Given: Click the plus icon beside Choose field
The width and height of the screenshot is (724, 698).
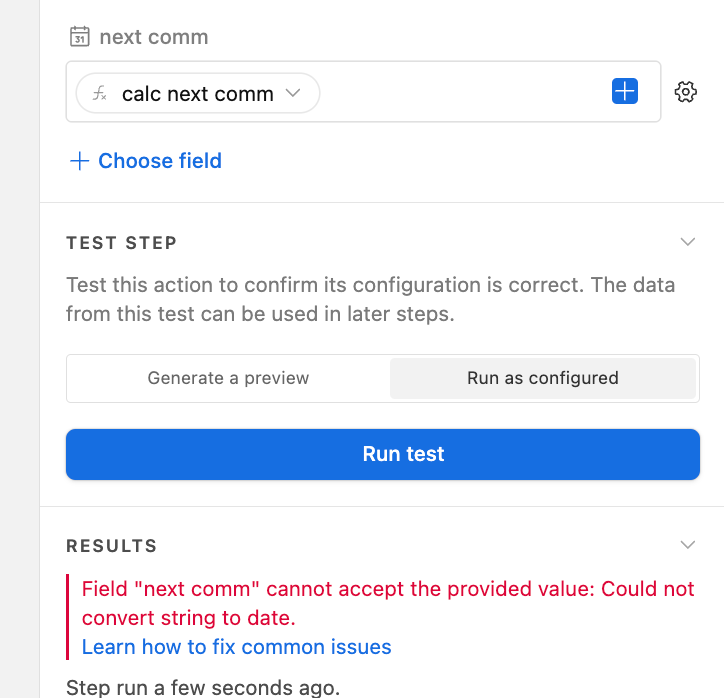Looking at the screenshot, I should coord(79,161).
